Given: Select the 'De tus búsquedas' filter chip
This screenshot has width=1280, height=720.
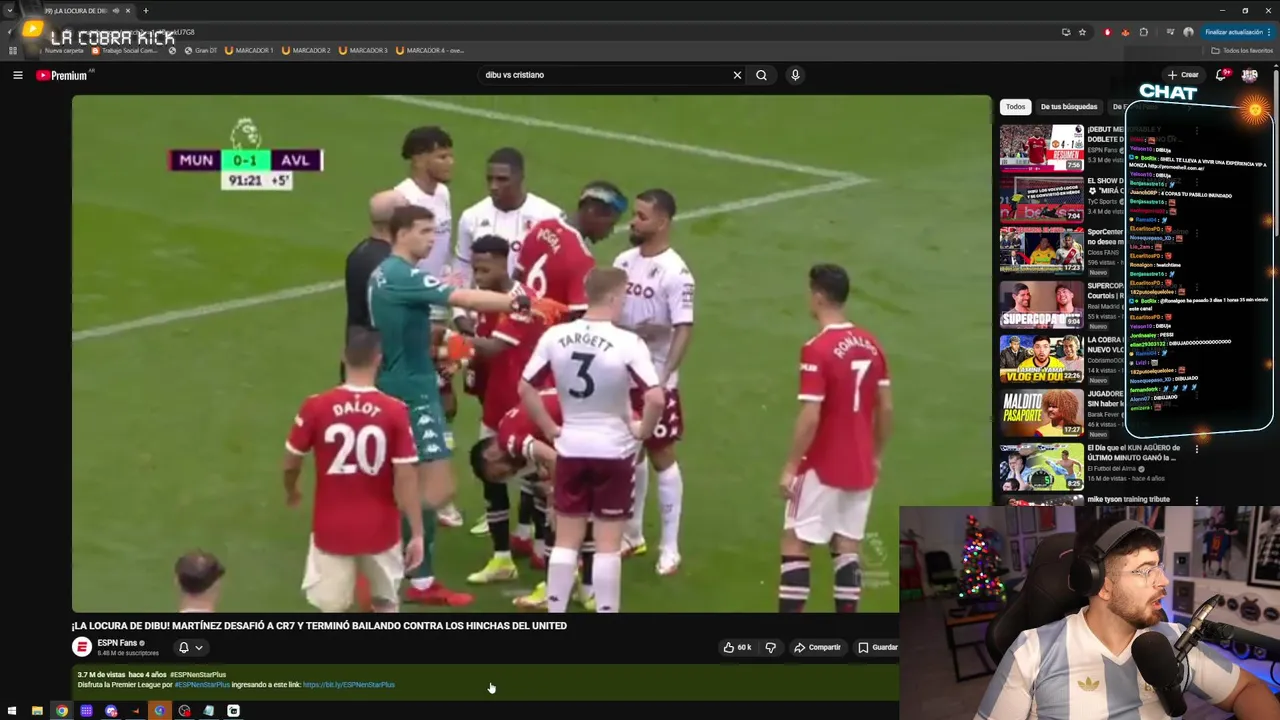Looking at the screenshot, I should click(1069, 107).
